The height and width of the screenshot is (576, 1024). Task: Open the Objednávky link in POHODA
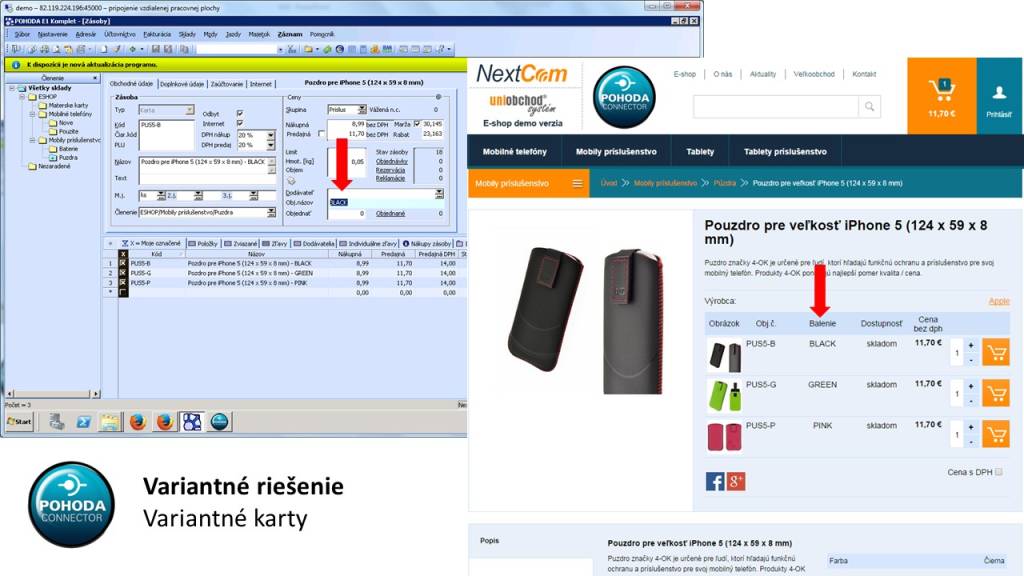392,161
